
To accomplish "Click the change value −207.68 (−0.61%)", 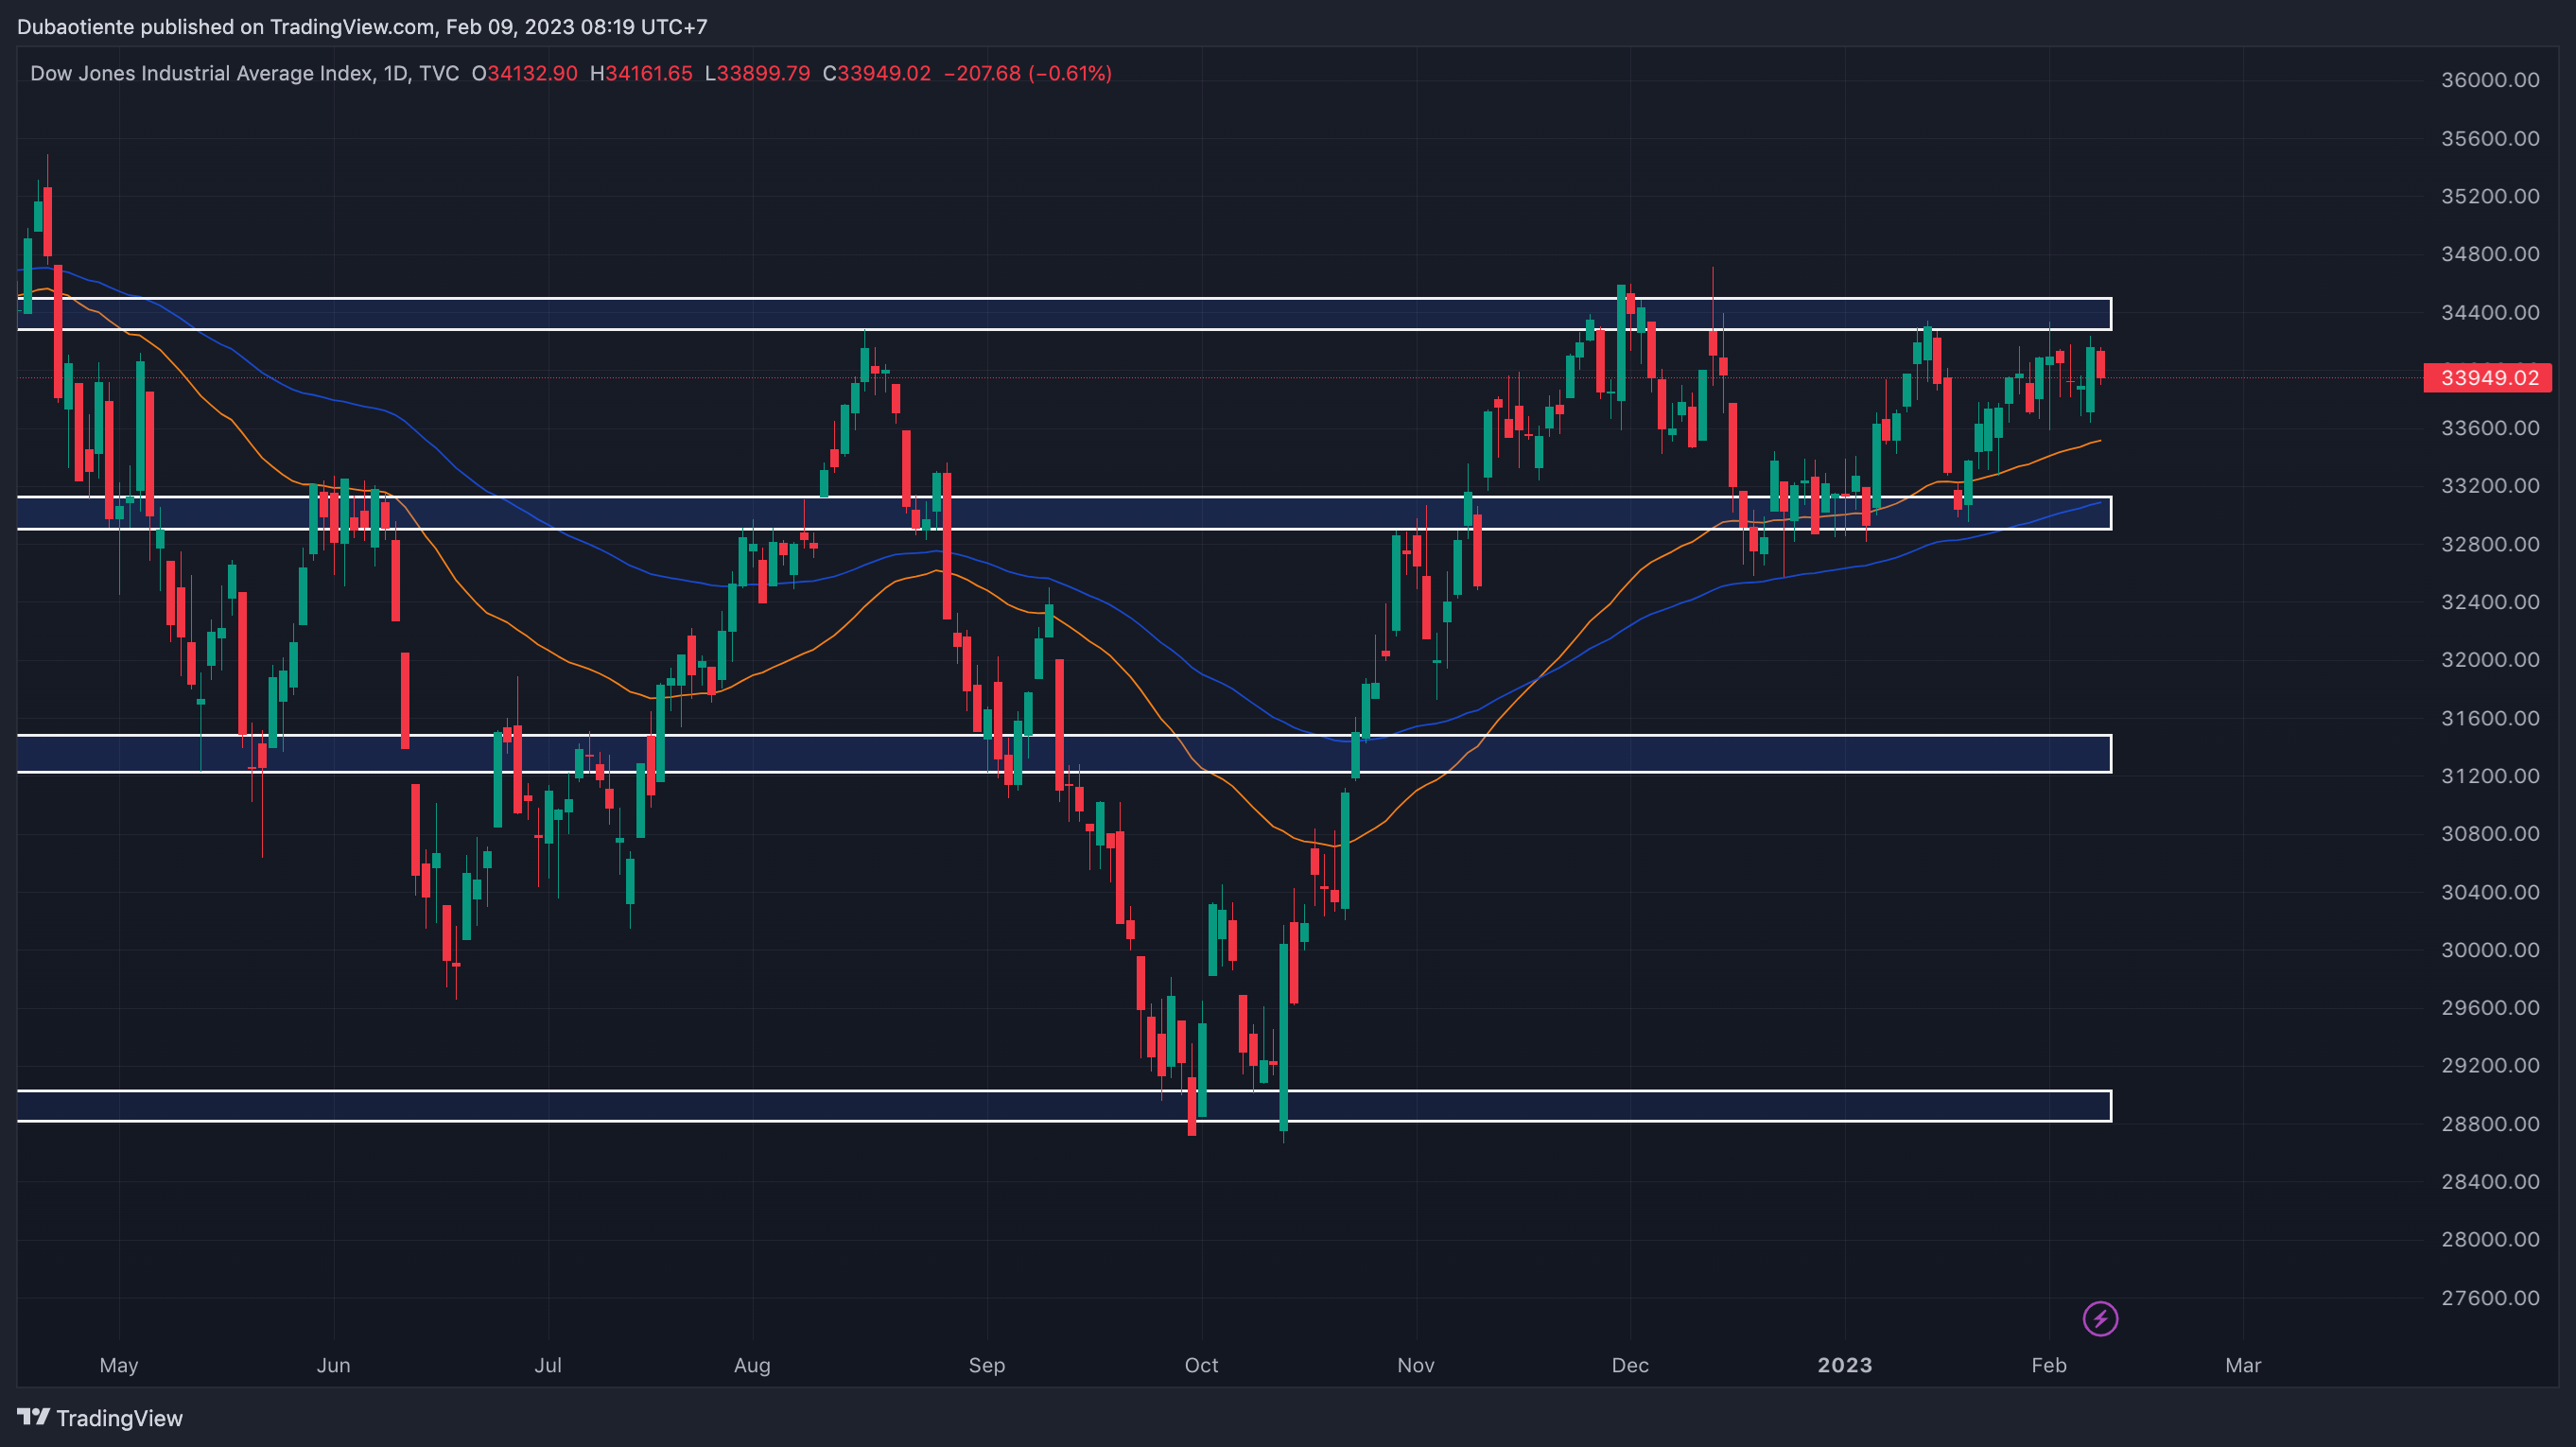I will tap(1028, 73).
